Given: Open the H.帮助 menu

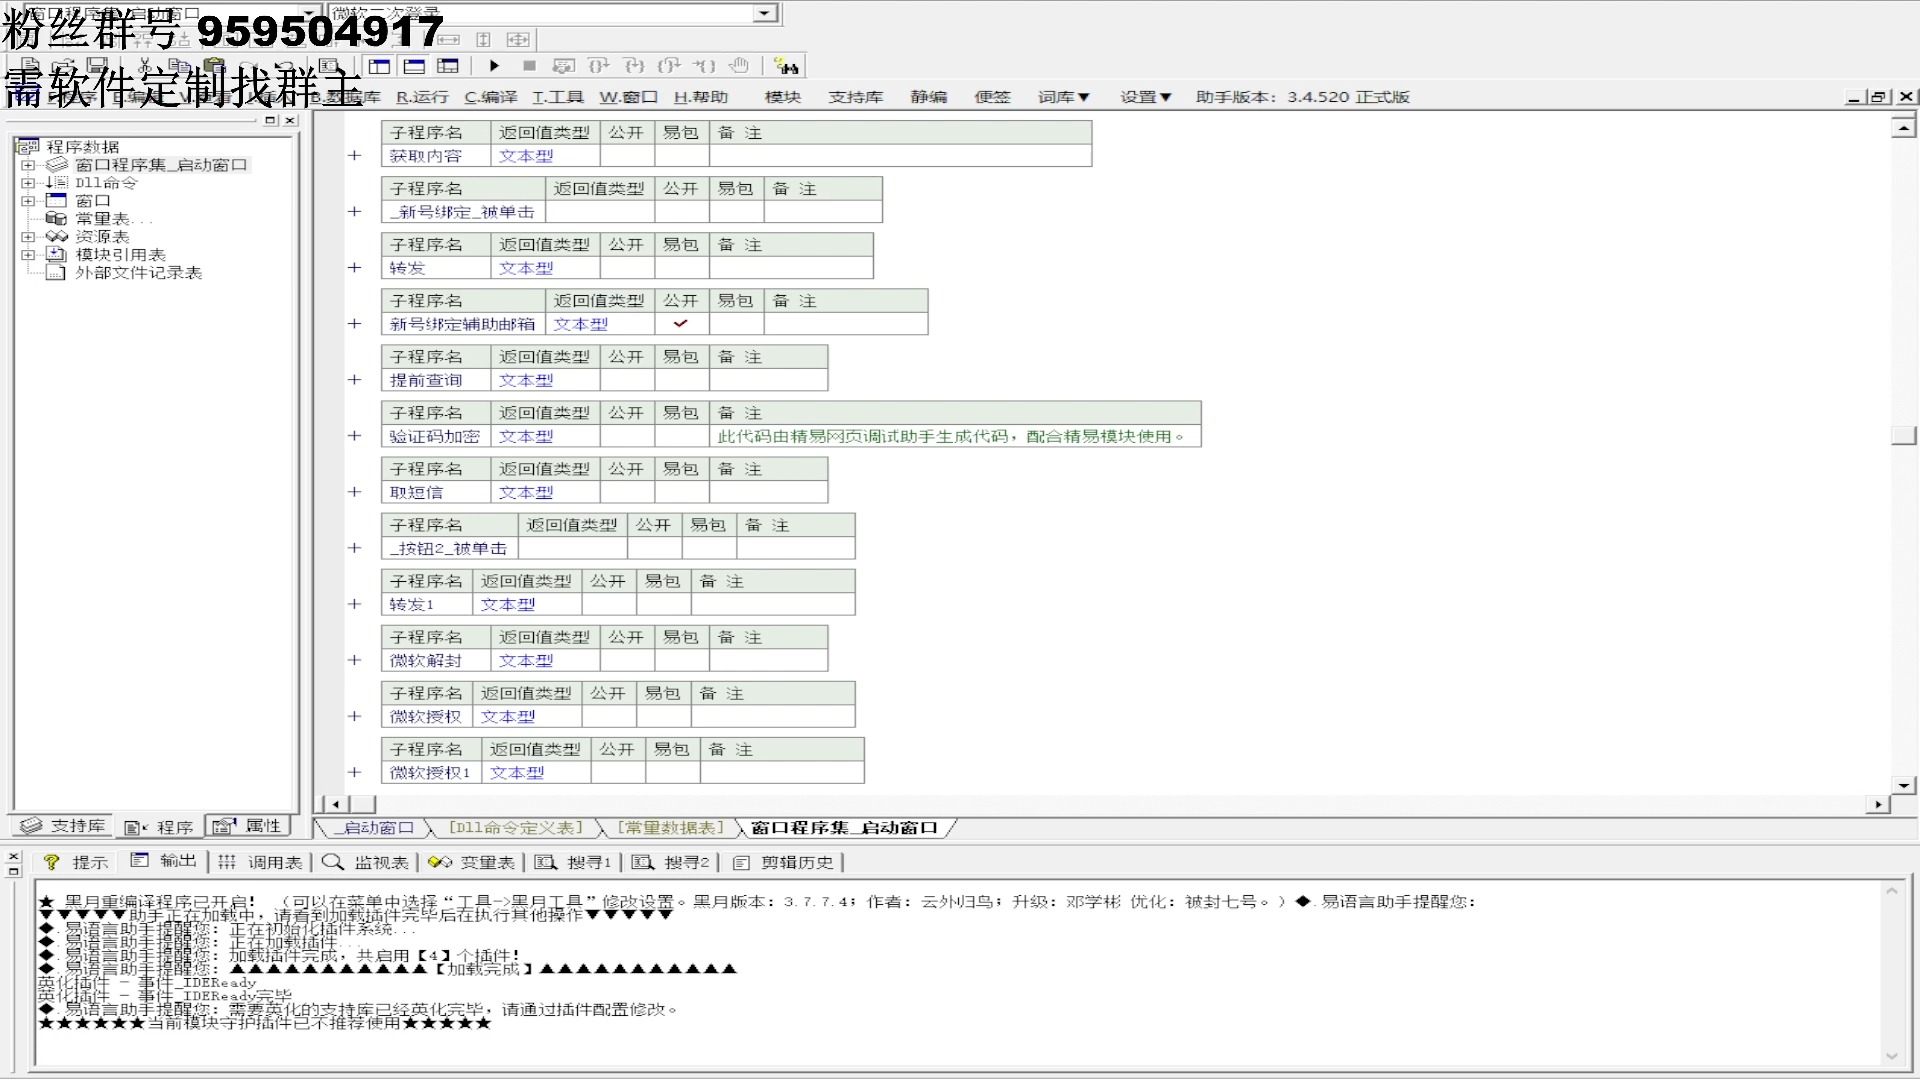Looking at the screenshot, I should pyautogui.click(x=701, y=97).
